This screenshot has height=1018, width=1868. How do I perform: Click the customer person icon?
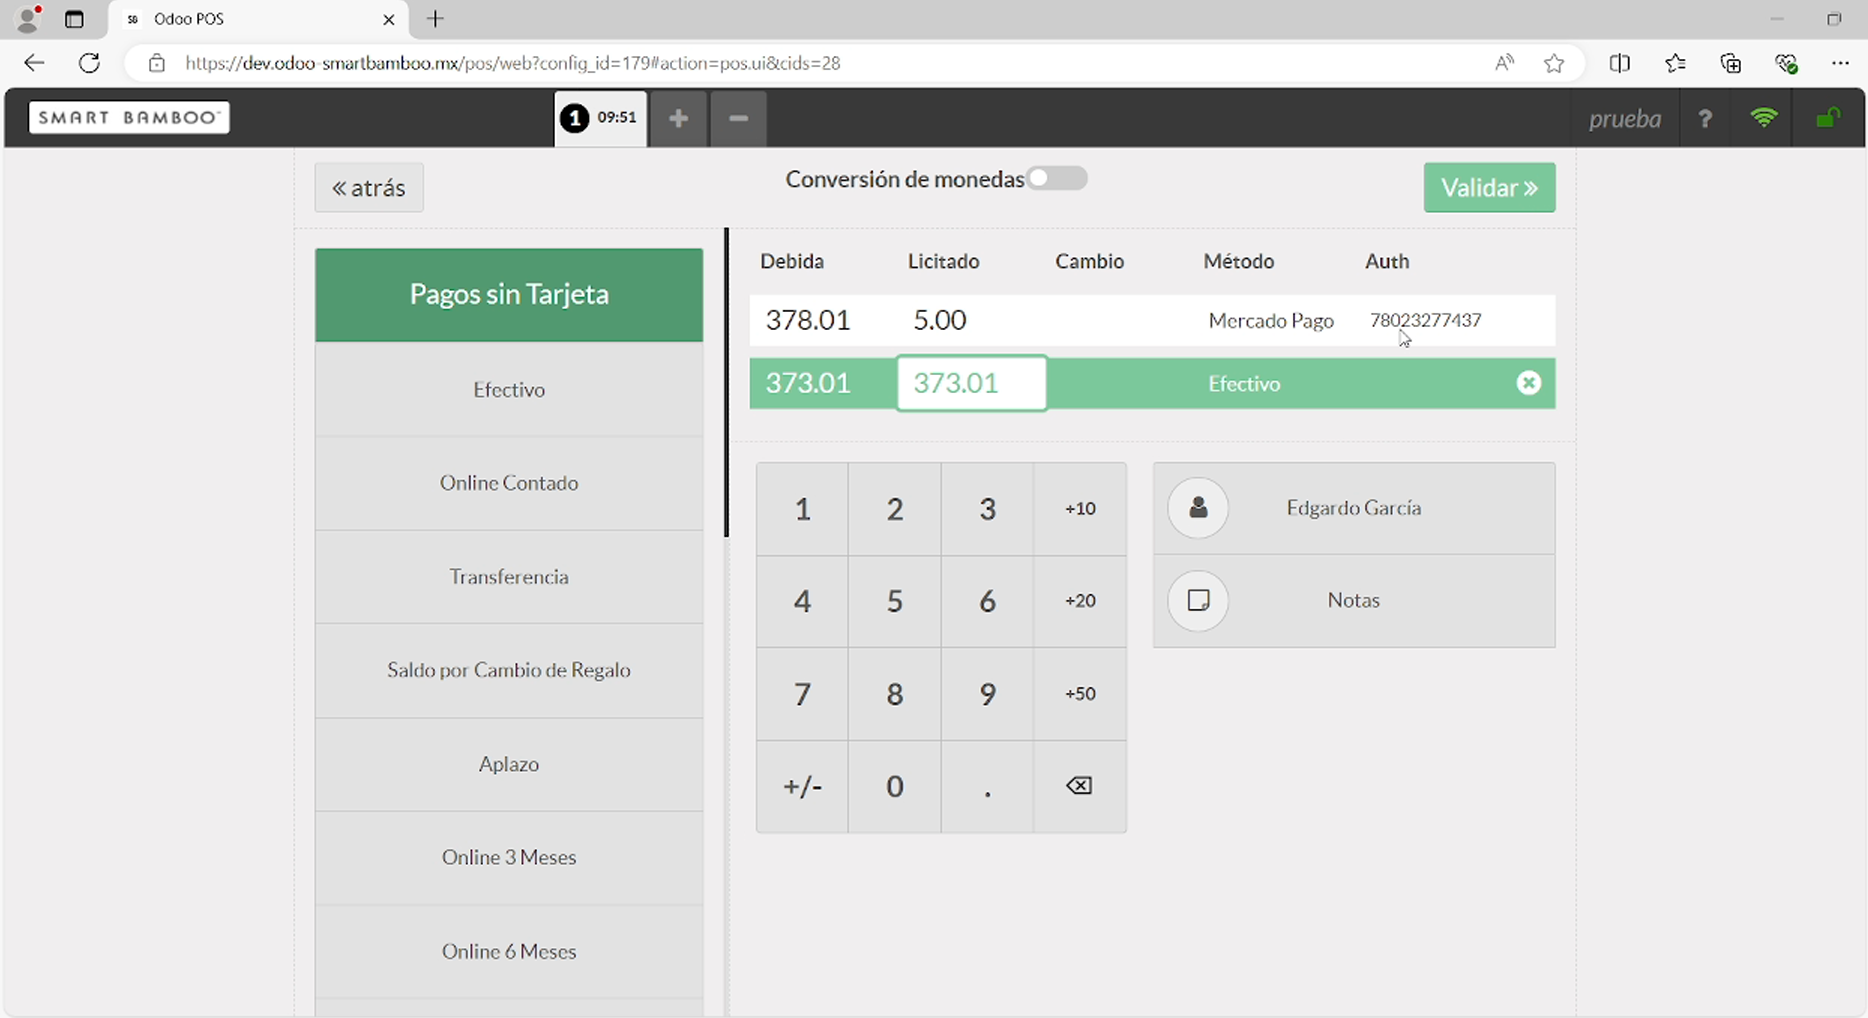click(1198, 508)
